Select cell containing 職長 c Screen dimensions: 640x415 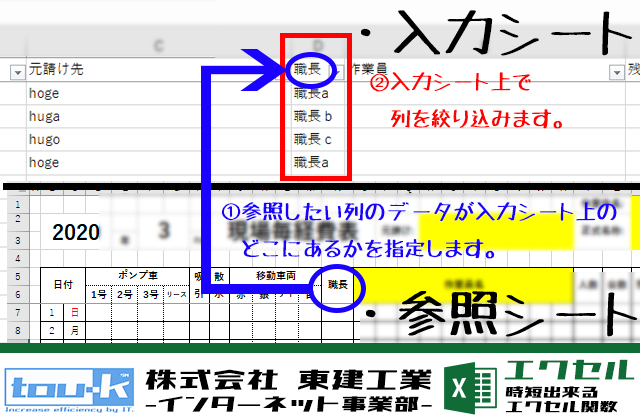(312, 139)
